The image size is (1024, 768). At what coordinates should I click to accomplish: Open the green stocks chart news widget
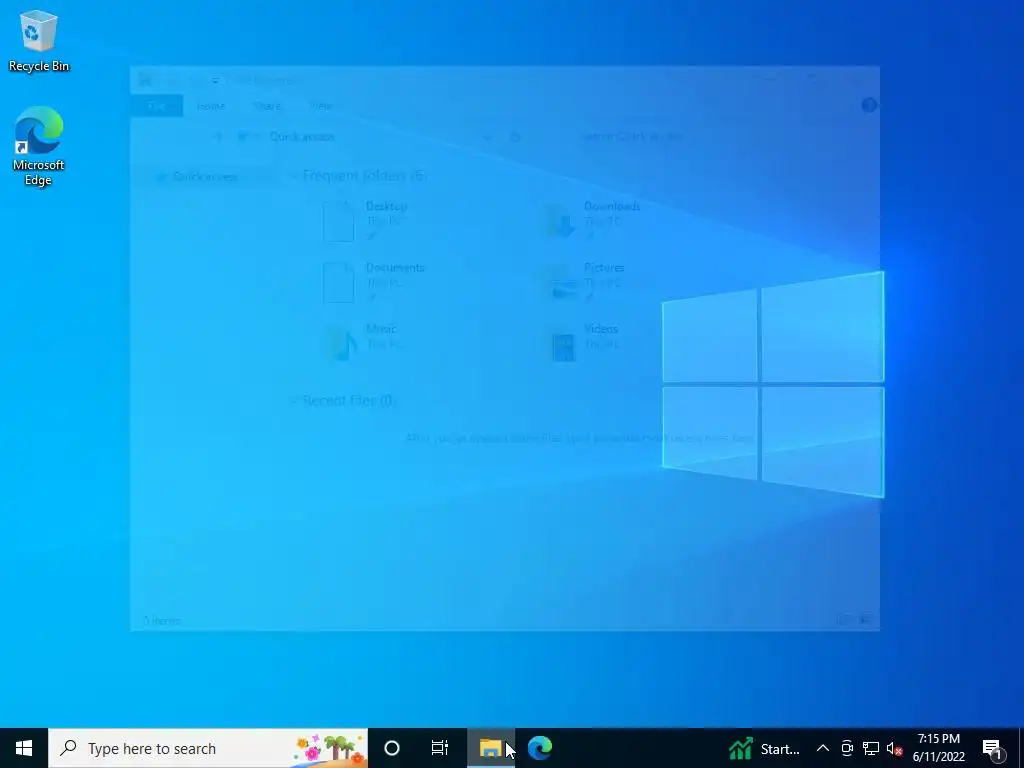coord(763,748)
